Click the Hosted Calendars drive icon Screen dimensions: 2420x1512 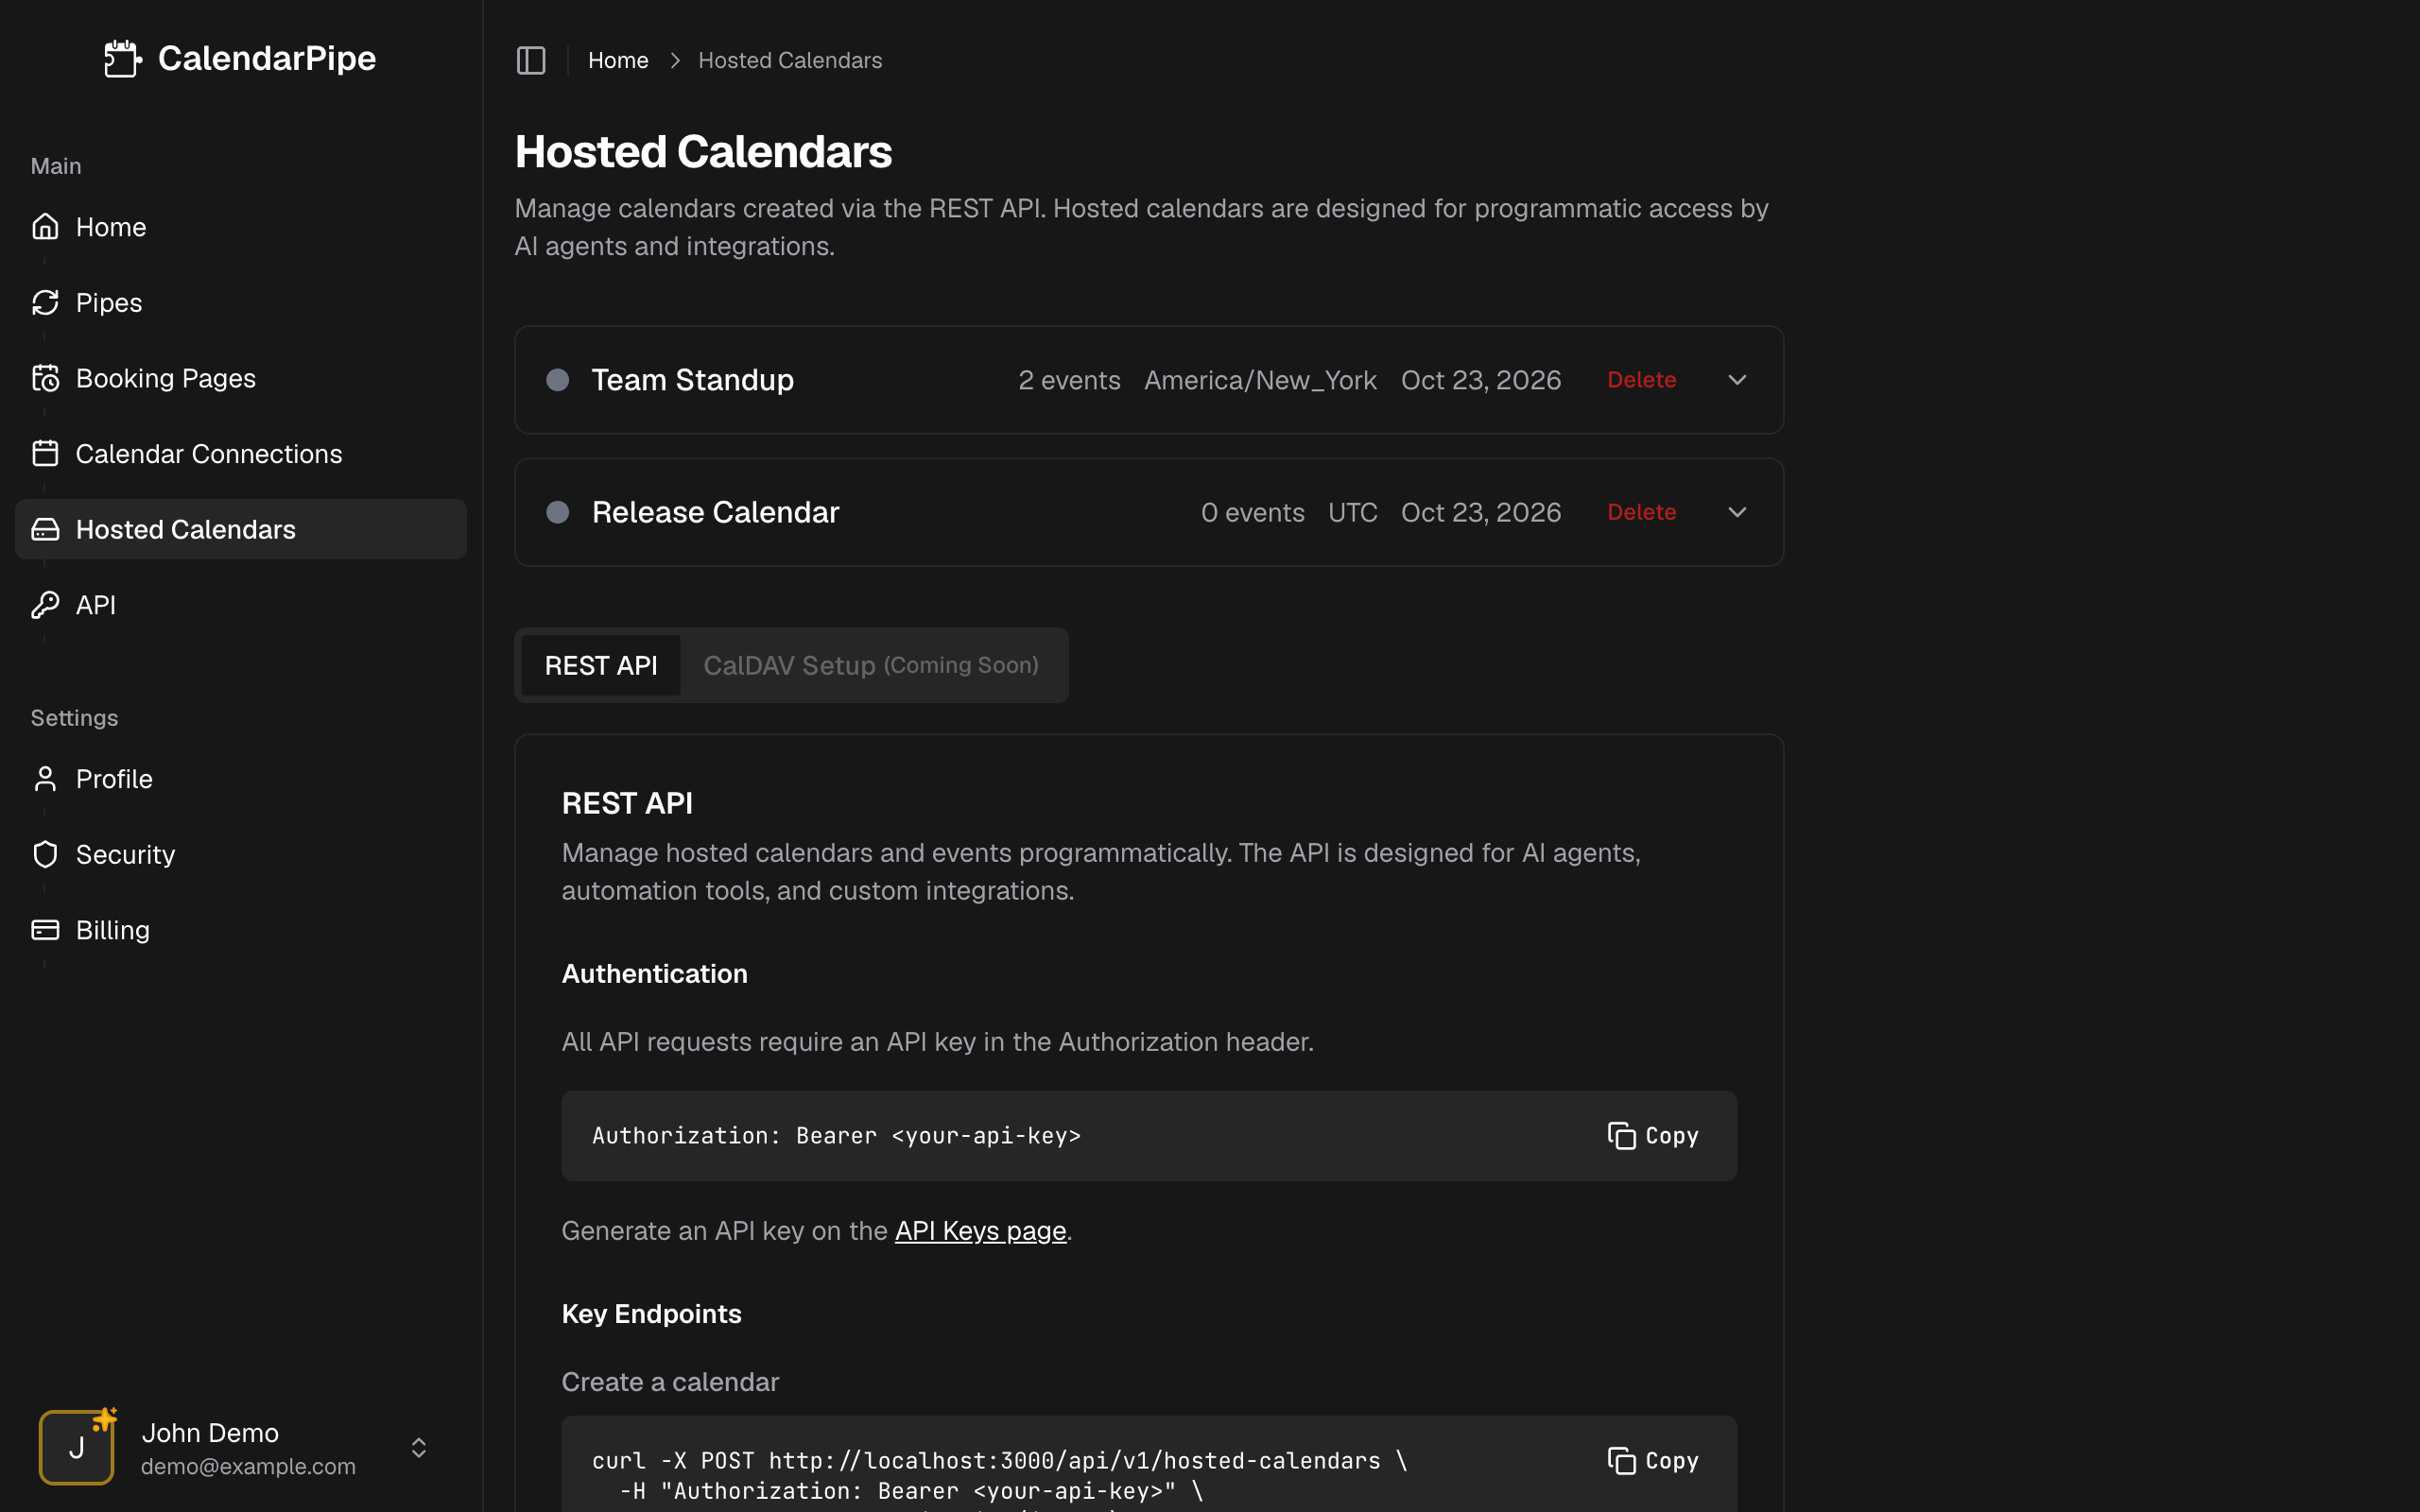(45, 529)
